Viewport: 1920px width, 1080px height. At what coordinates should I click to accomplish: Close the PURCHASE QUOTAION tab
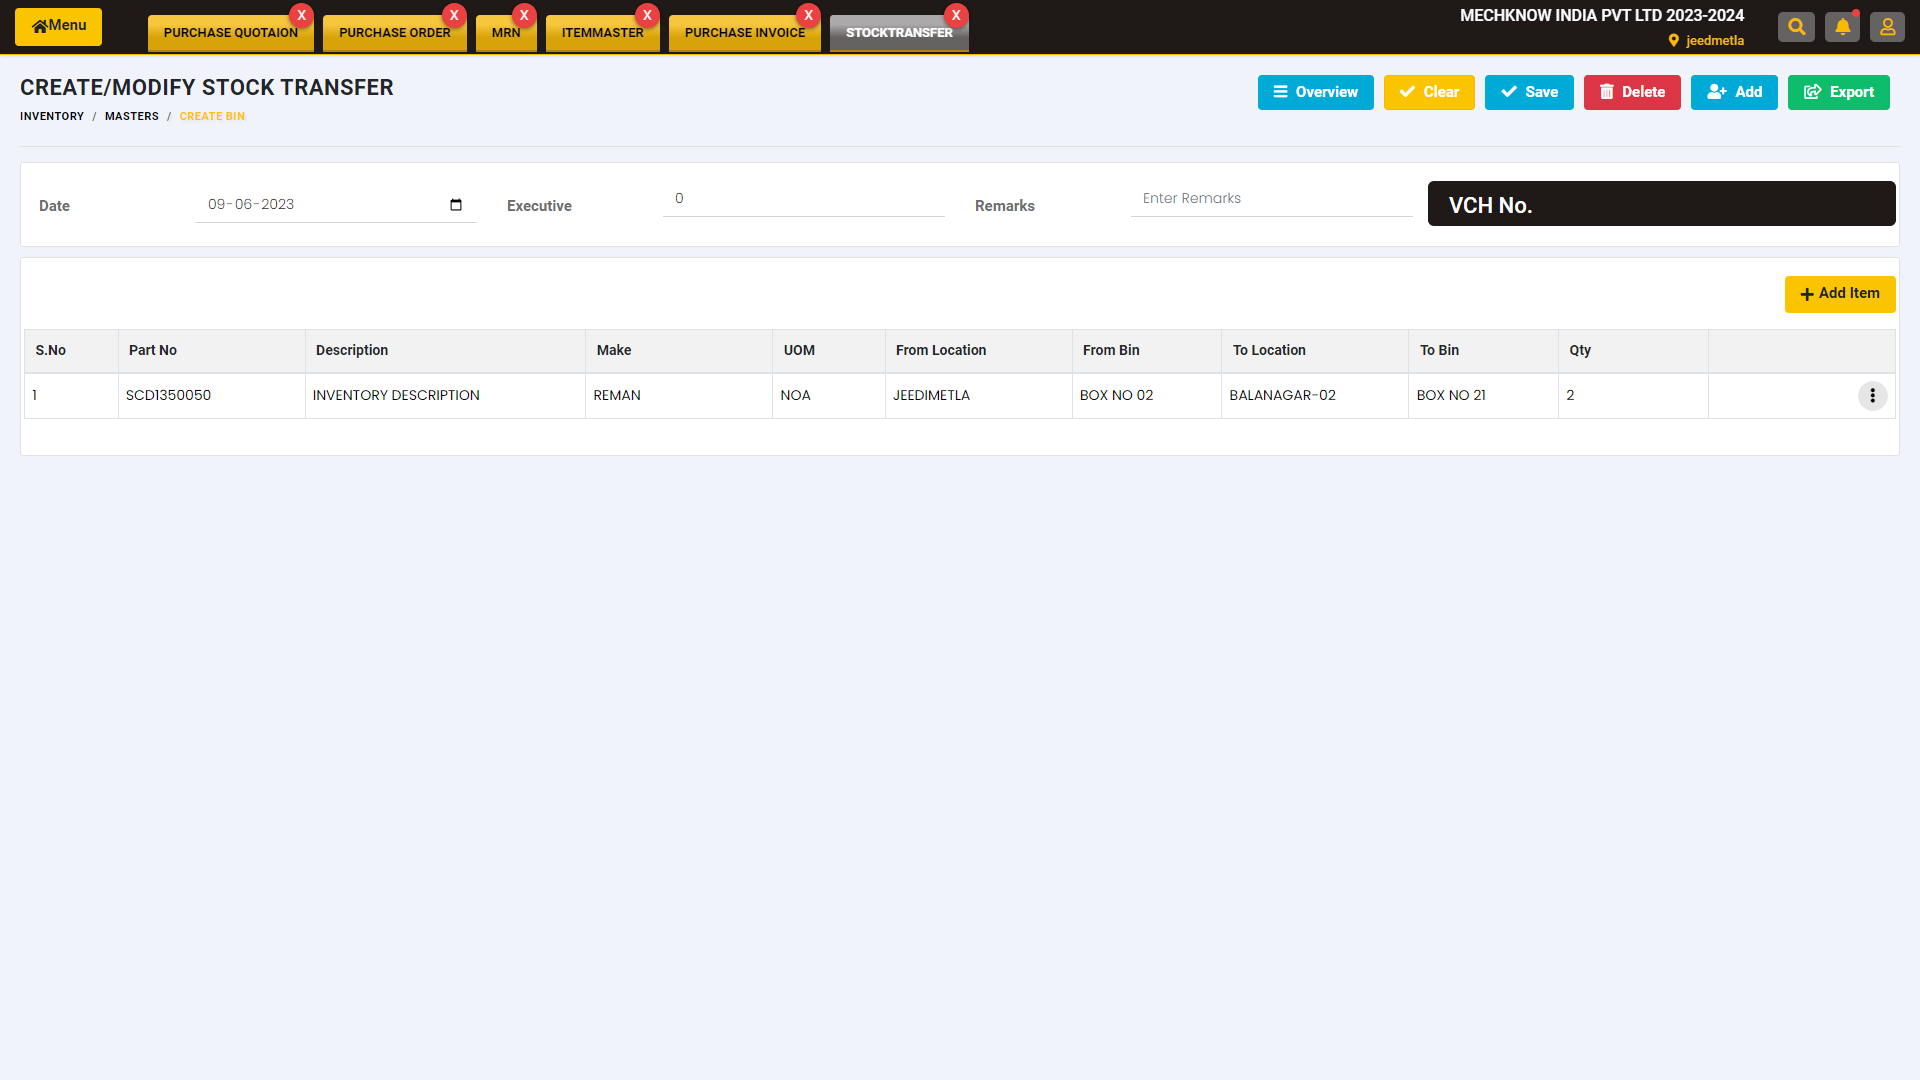(301, 15)
